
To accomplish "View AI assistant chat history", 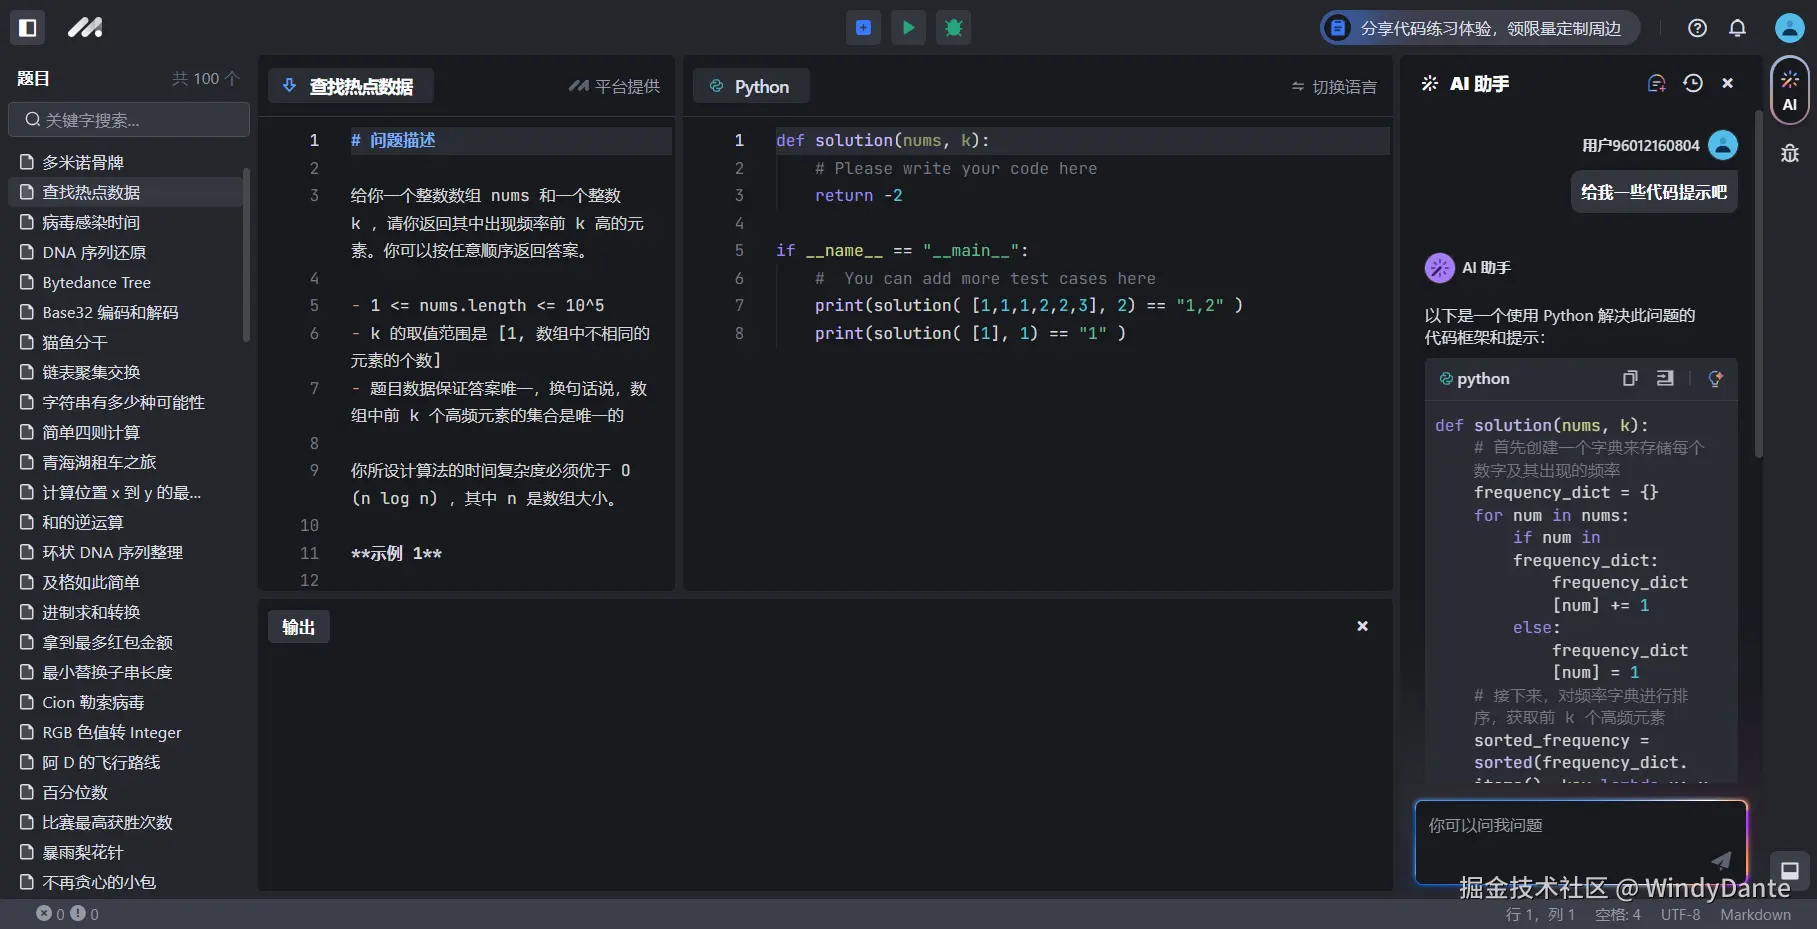I will (1692, 84).
